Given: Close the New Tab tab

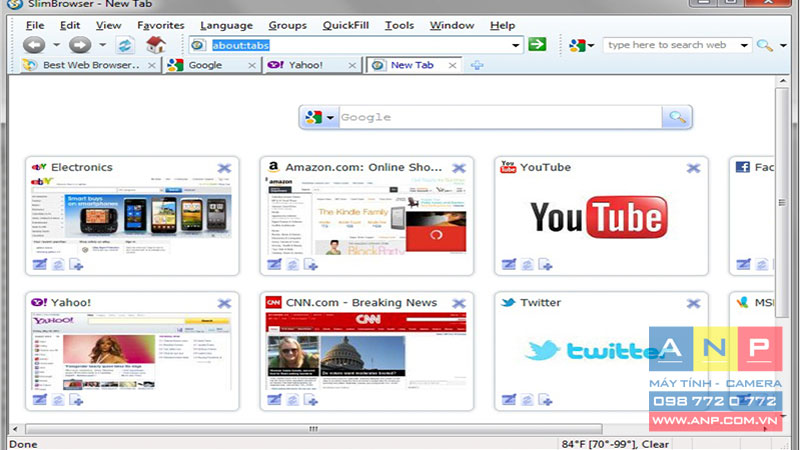Looking at the screenshot, I should coord(452,65).
